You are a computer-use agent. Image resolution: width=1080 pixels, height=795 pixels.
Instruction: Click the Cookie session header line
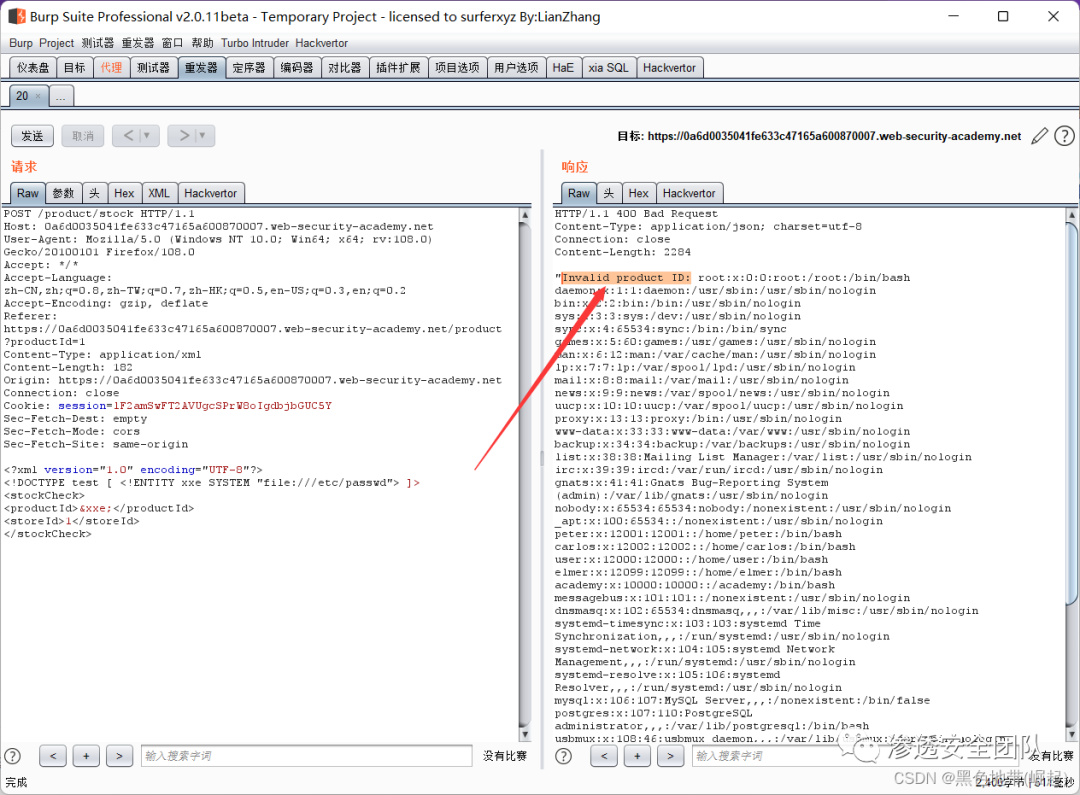tap(167, 405)
